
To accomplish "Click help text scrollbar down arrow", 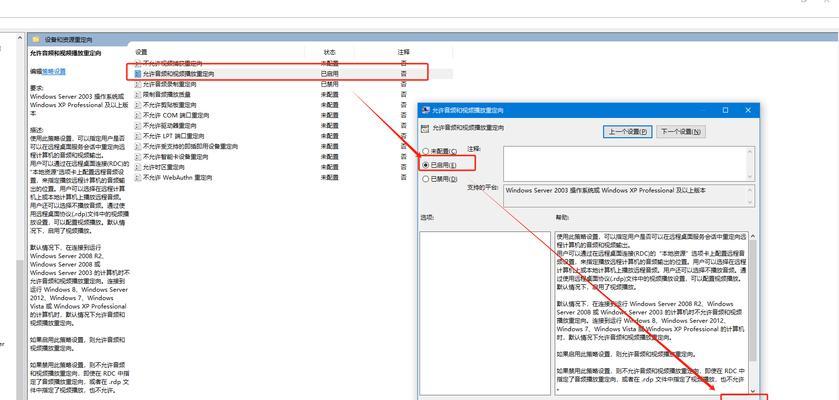I will [x=753, y=391].
